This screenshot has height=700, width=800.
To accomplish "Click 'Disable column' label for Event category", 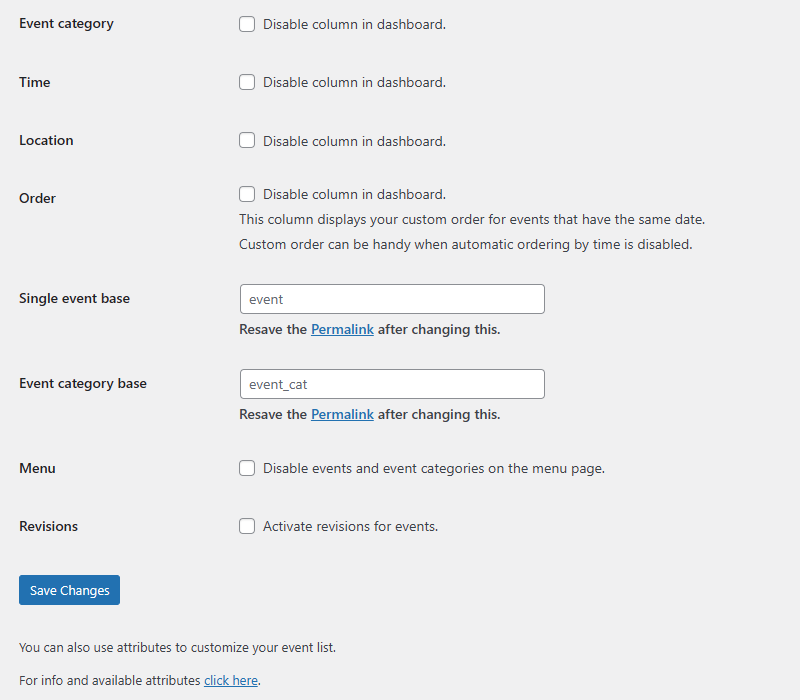I will 354,24.
